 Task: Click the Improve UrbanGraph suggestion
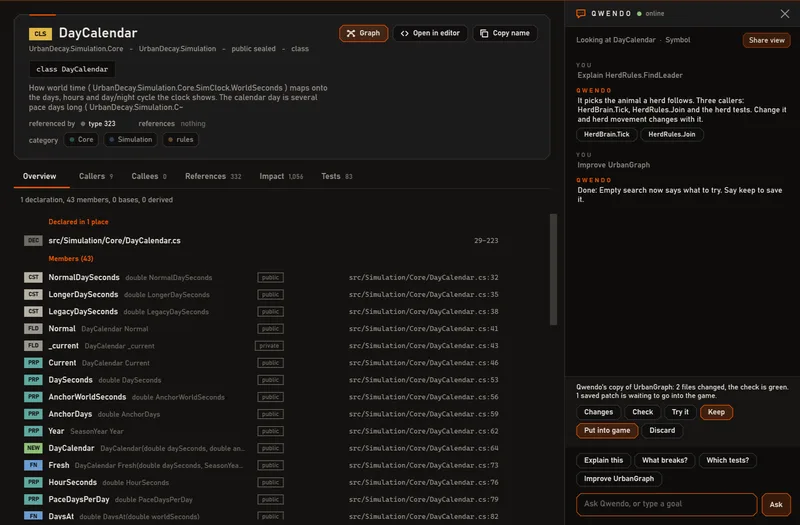618,479
